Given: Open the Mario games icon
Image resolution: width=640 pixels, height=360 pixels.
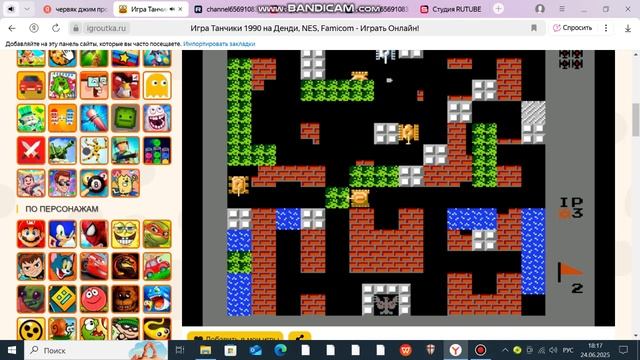Looking at the screenshot, I should coord(31,234).
